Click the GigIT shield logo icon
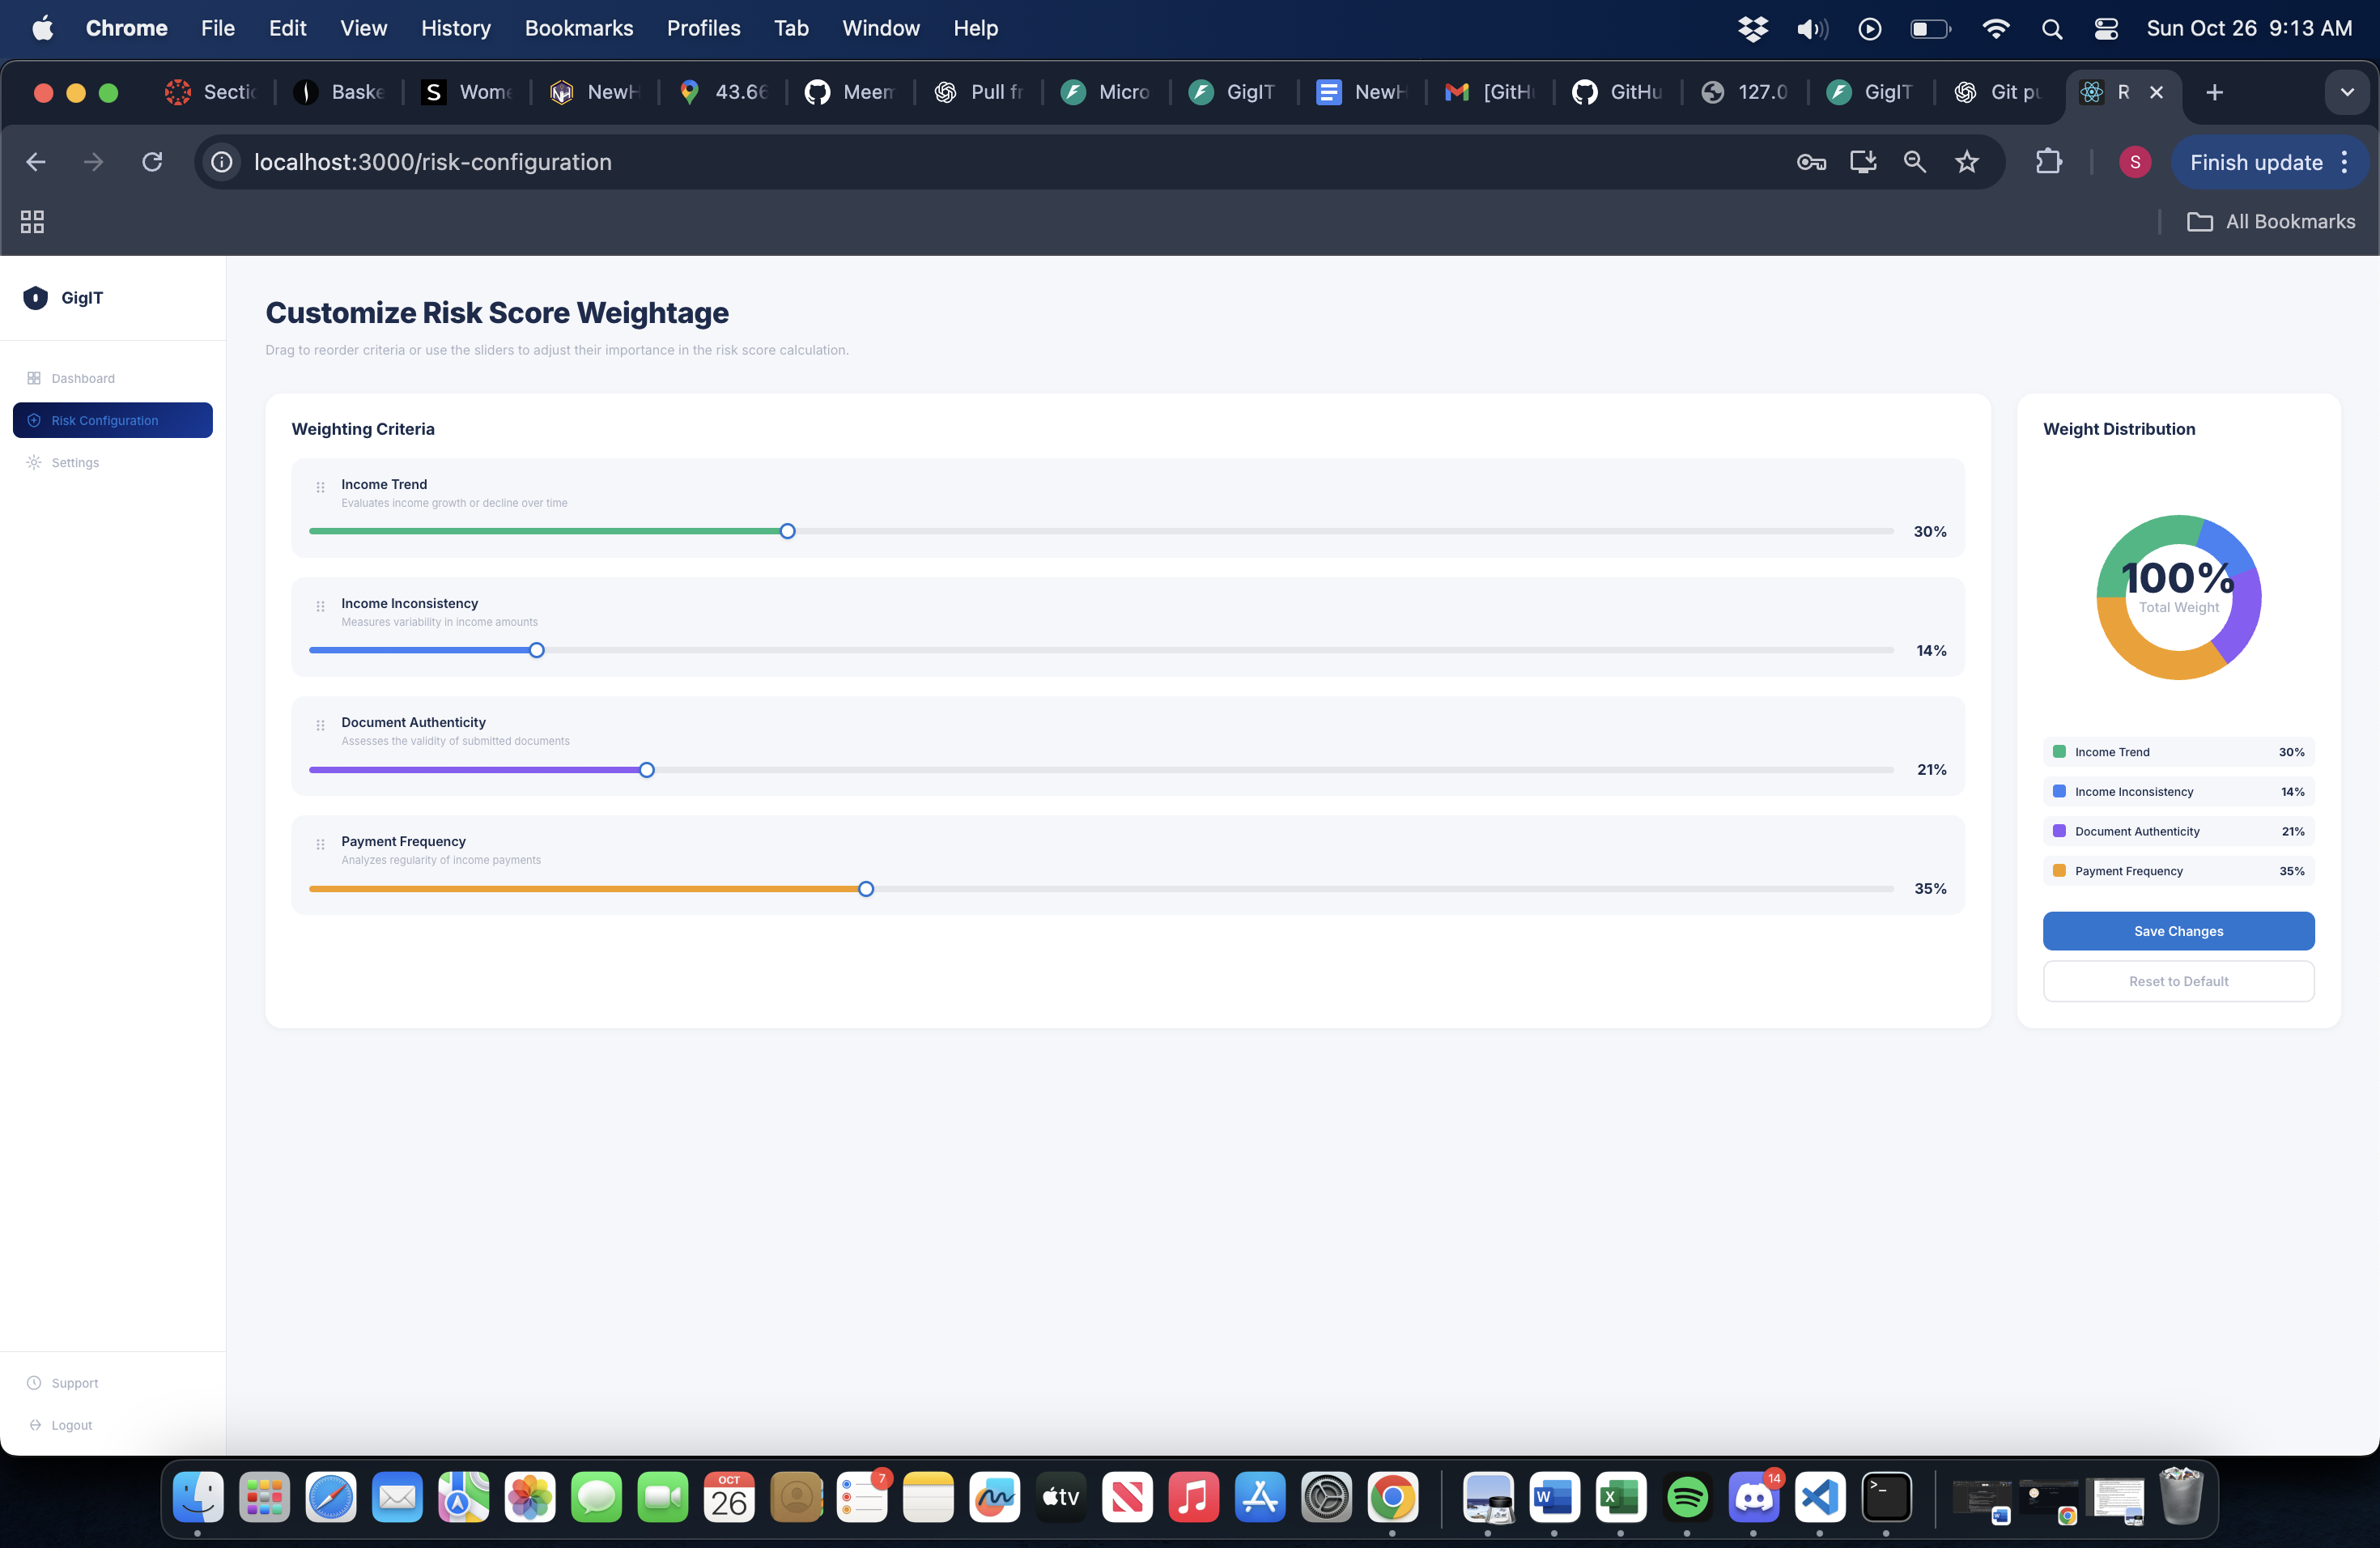Viewport: 2380px width, 1548px height. click(35, 298)
